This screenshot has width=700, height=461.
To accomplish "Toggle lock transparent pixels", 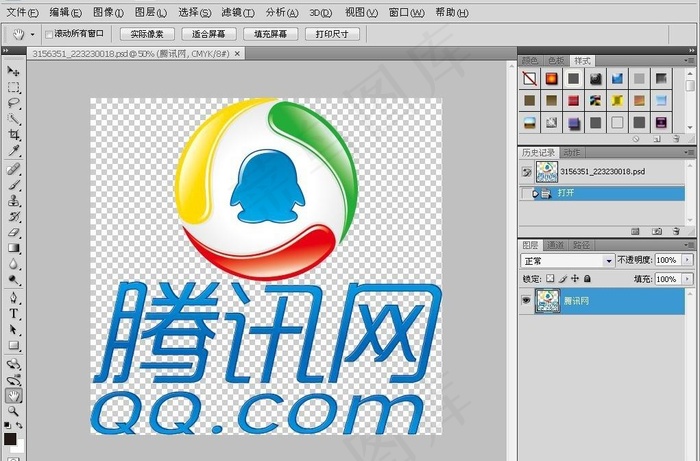I will (x=550, y=279).
